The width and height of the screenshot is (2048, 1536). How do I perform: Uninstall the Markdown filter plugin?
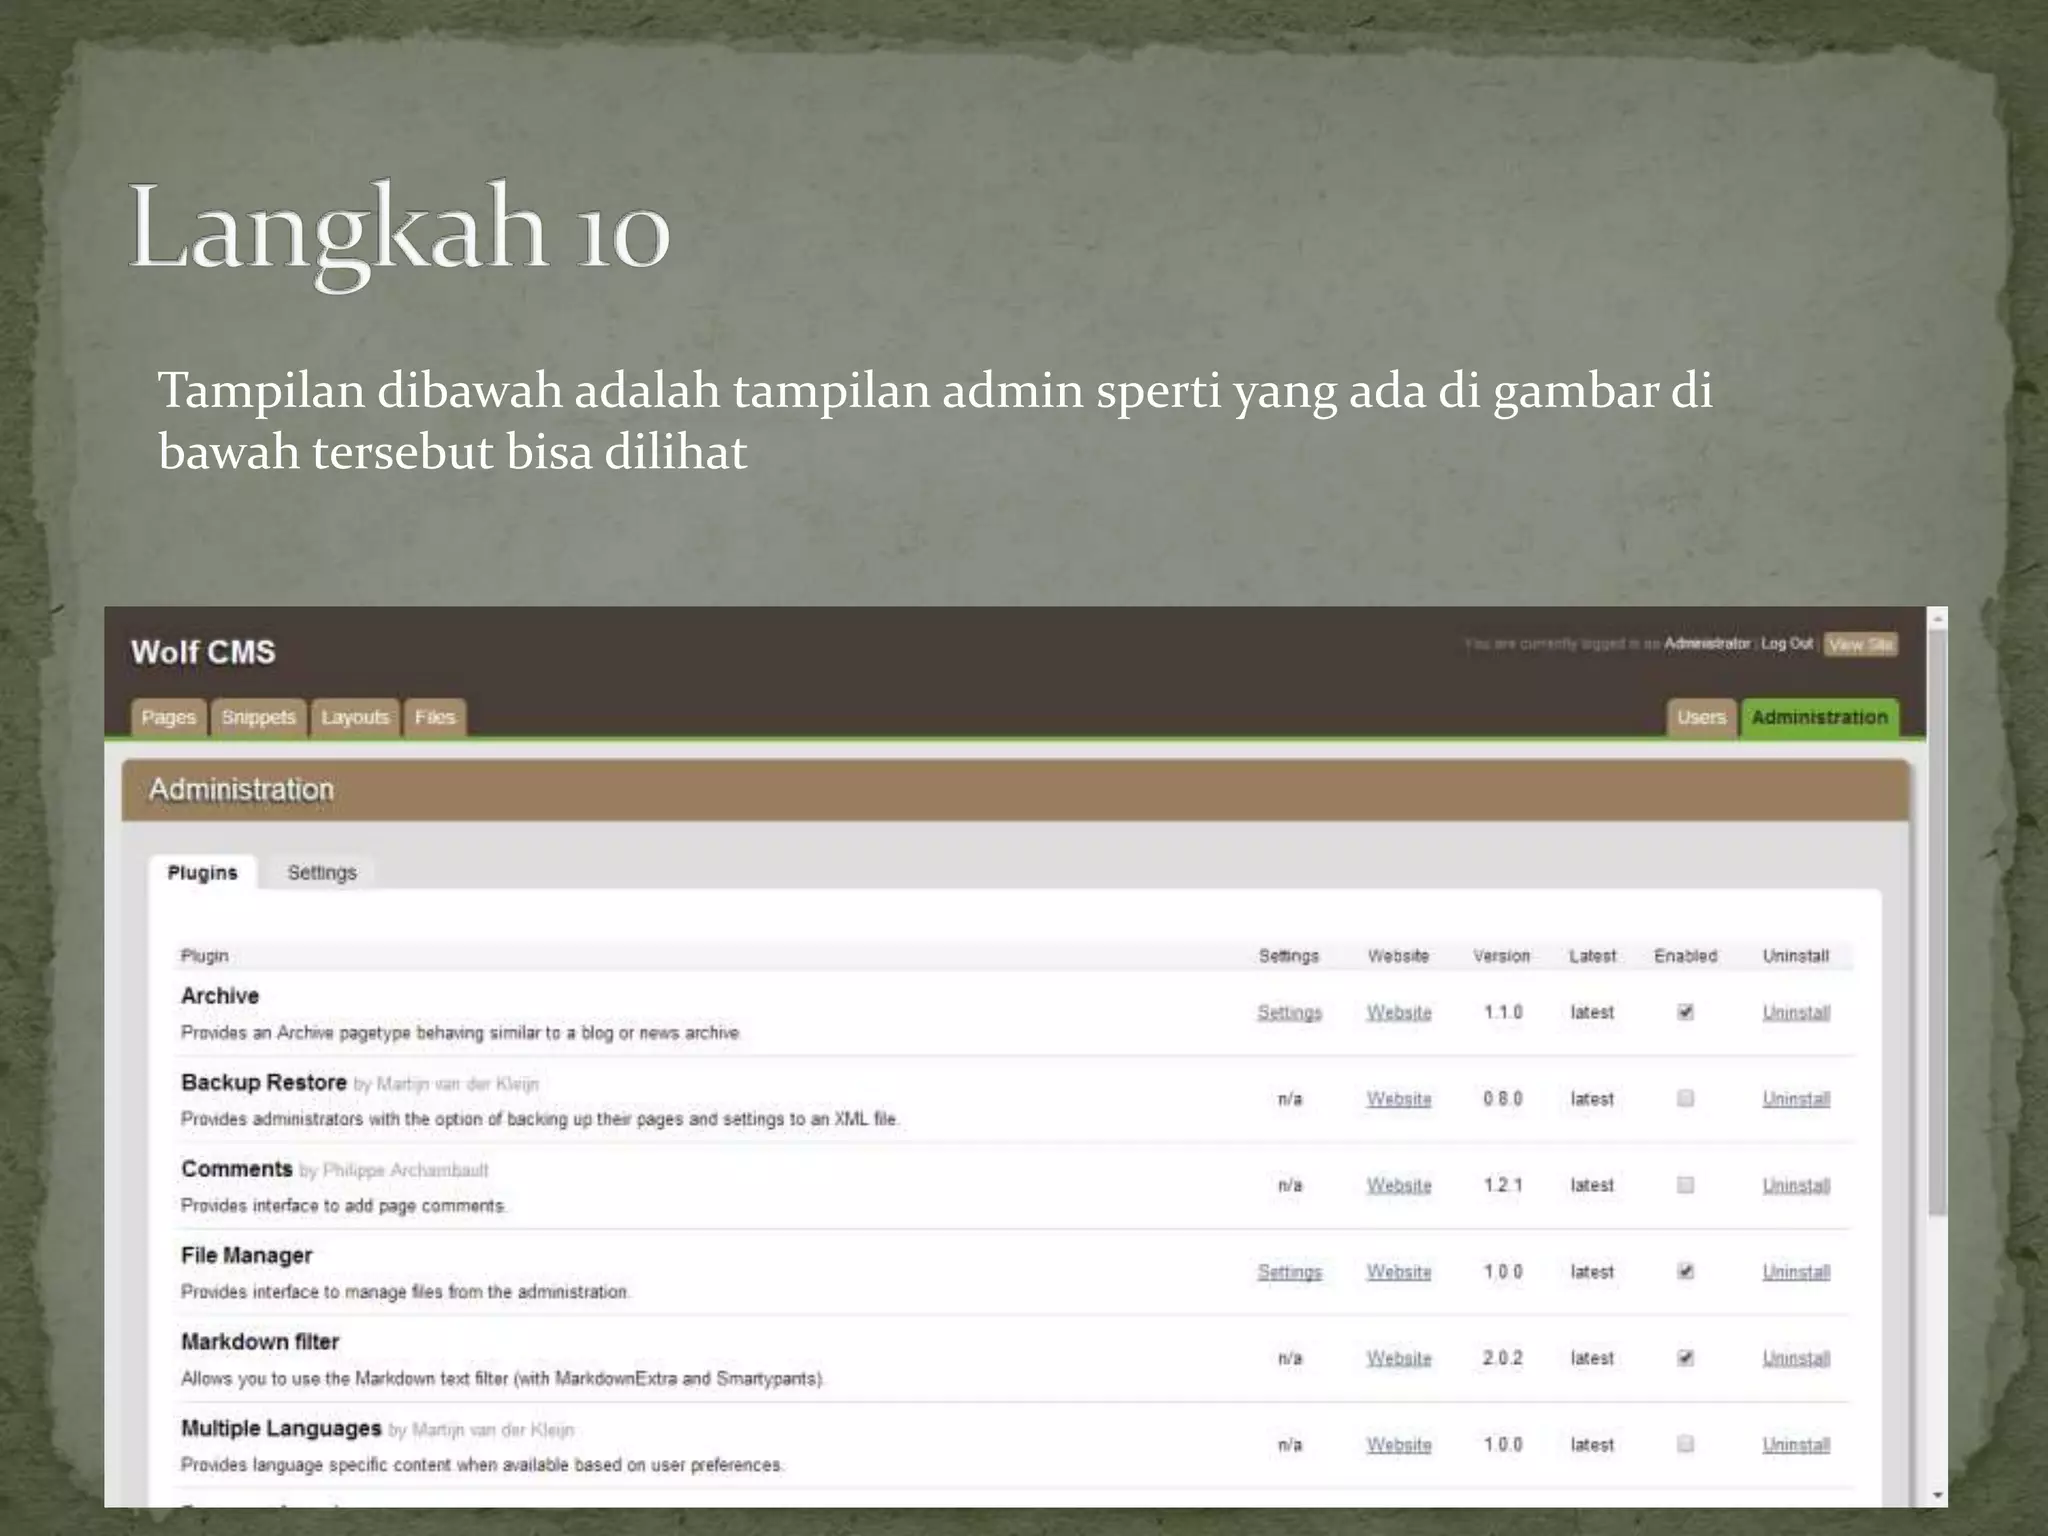click(1796, 1358)
